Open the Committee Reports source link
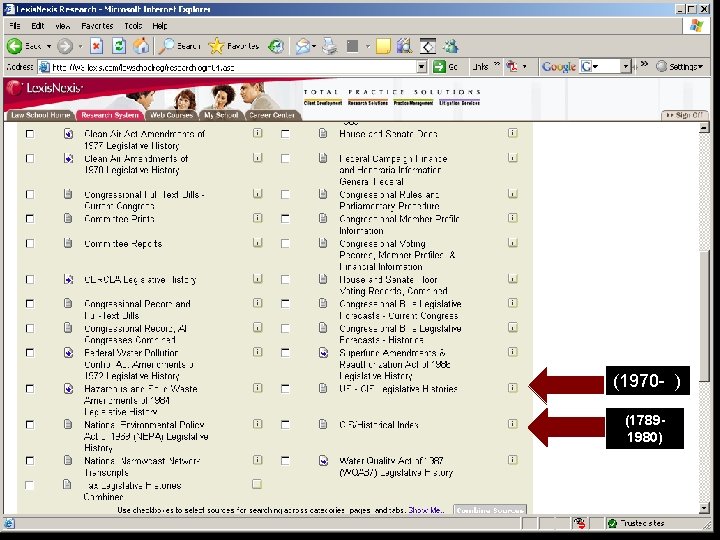The image size is (720, 540). click(123, 243)
